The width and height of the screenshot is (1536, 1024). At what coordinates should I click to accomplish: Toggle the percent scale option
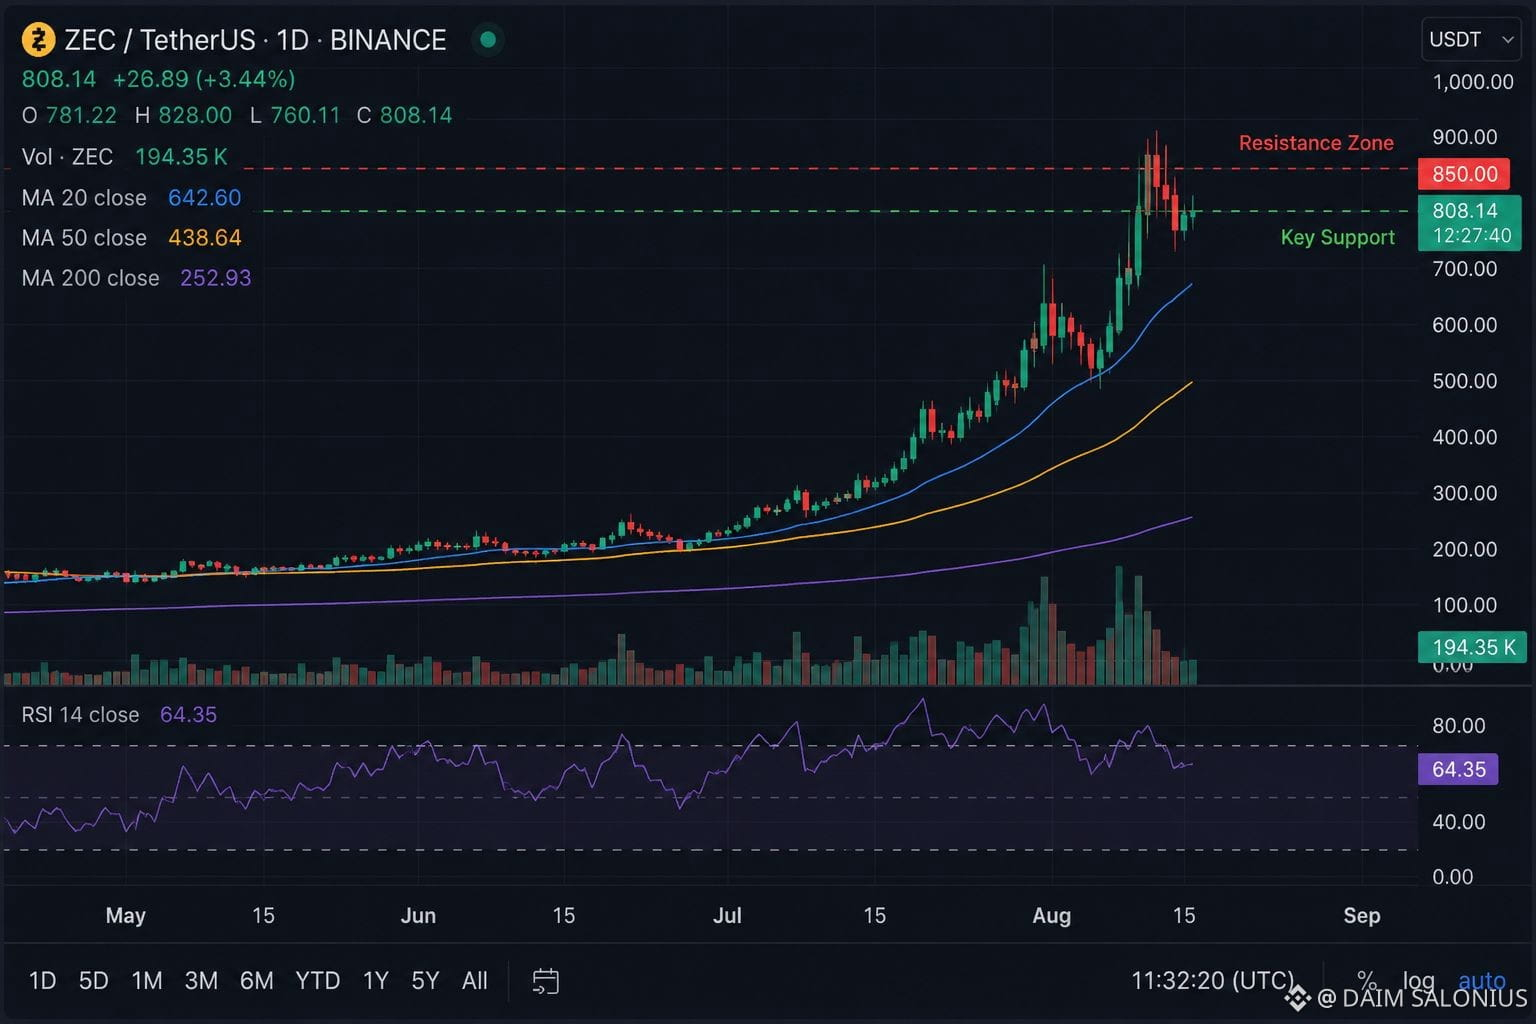pos(1366,981)
